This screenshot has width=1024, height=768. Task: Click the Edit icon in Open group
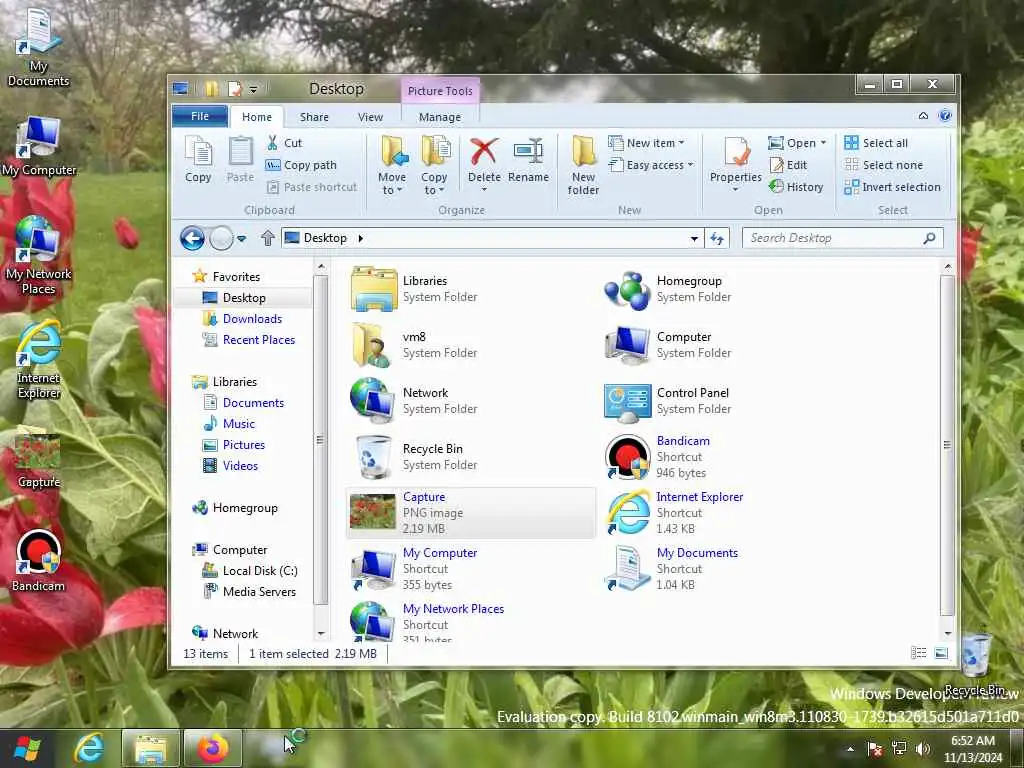tap(776, 165)
